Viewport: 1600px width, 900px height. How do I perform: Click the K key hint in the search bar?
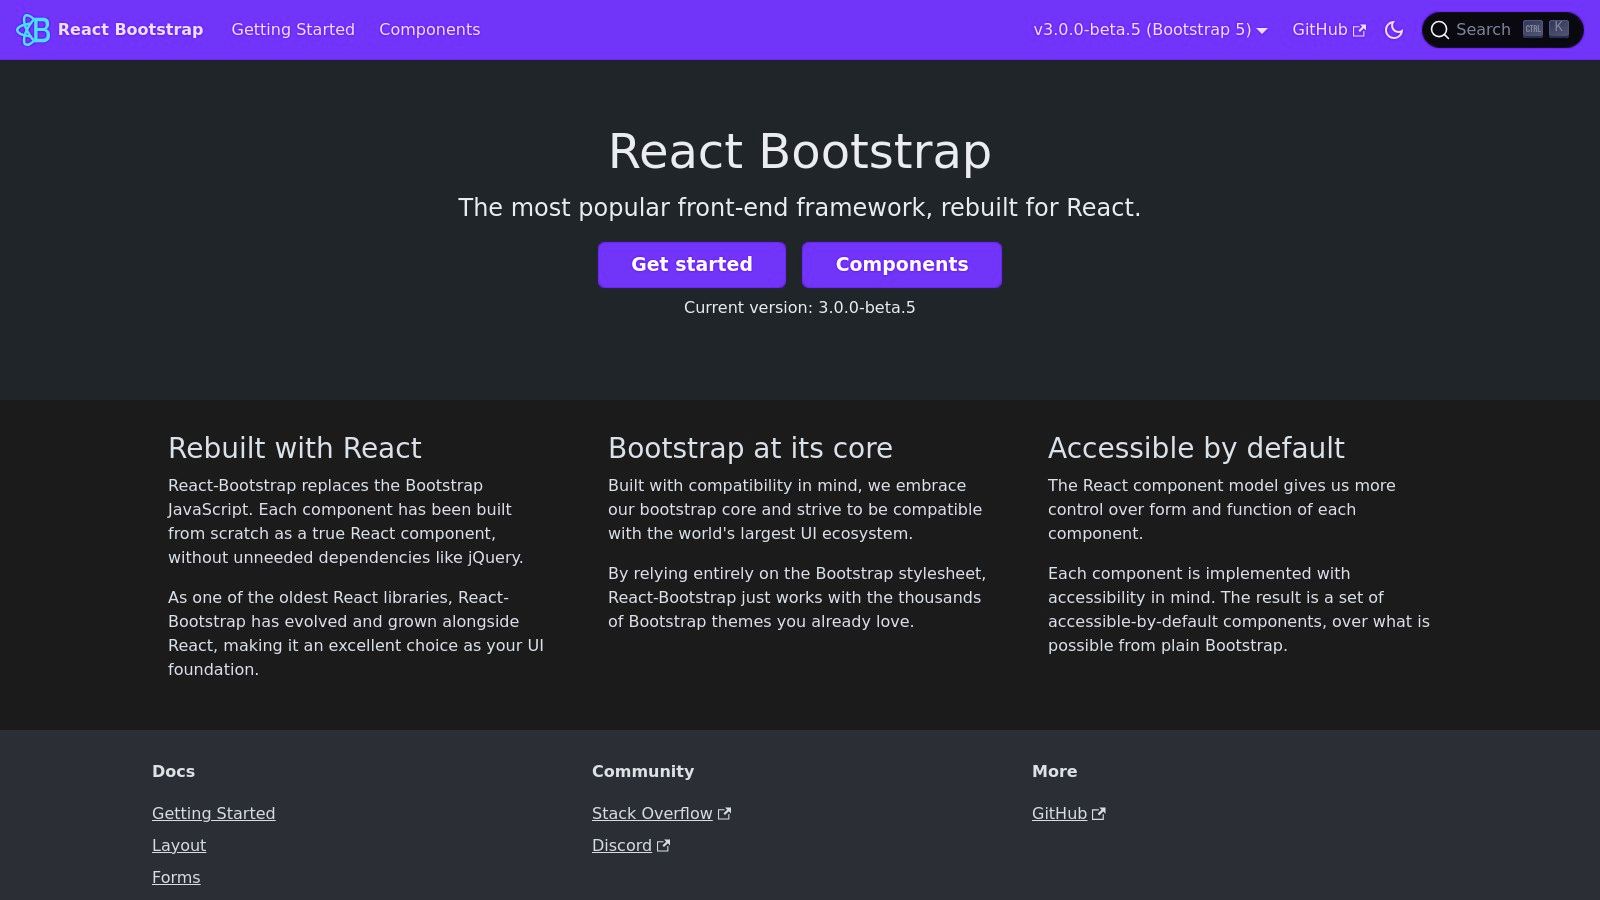tap(1558, 28)
